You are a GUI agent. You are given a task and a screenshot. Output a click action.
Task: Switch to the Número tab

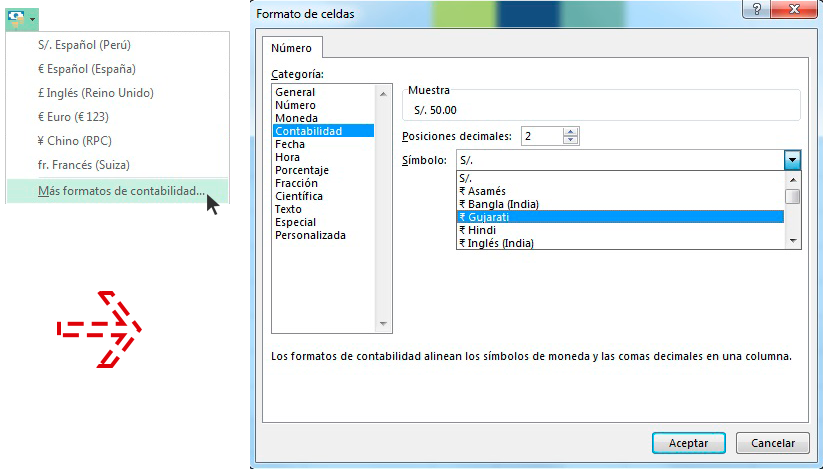tap(291, 48)
